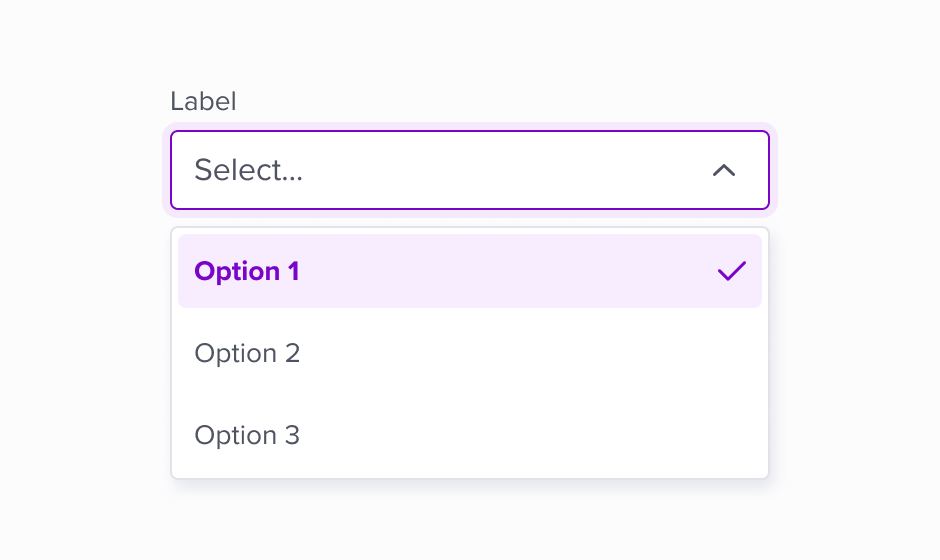Close the options list via the arrow
The image size is (940, 560).
(x=724, y=170)
